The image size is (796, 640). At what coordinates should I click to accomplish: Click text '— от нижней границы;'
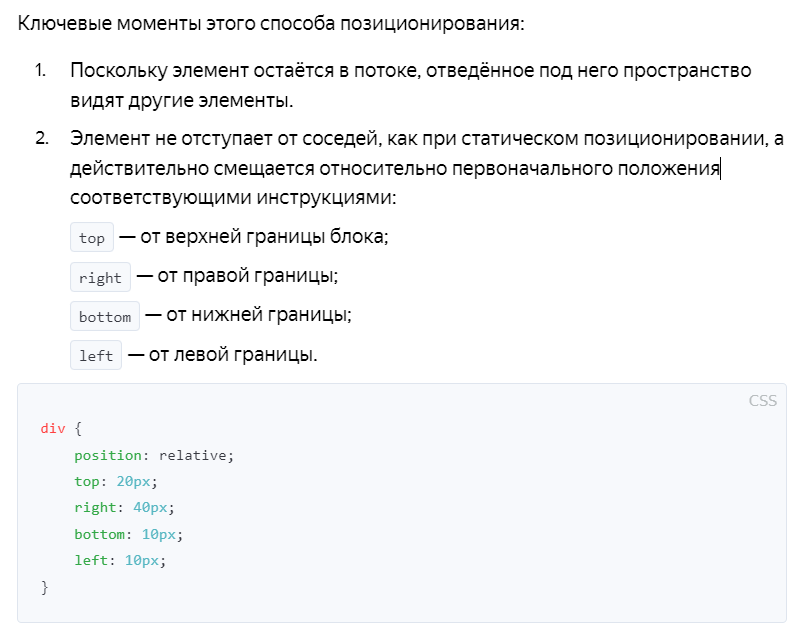pos(249,315)
